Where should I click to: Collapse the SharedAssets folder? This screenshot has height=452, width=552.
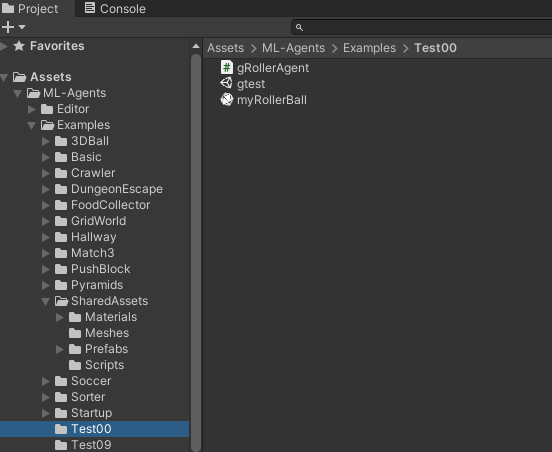(46, 301)
